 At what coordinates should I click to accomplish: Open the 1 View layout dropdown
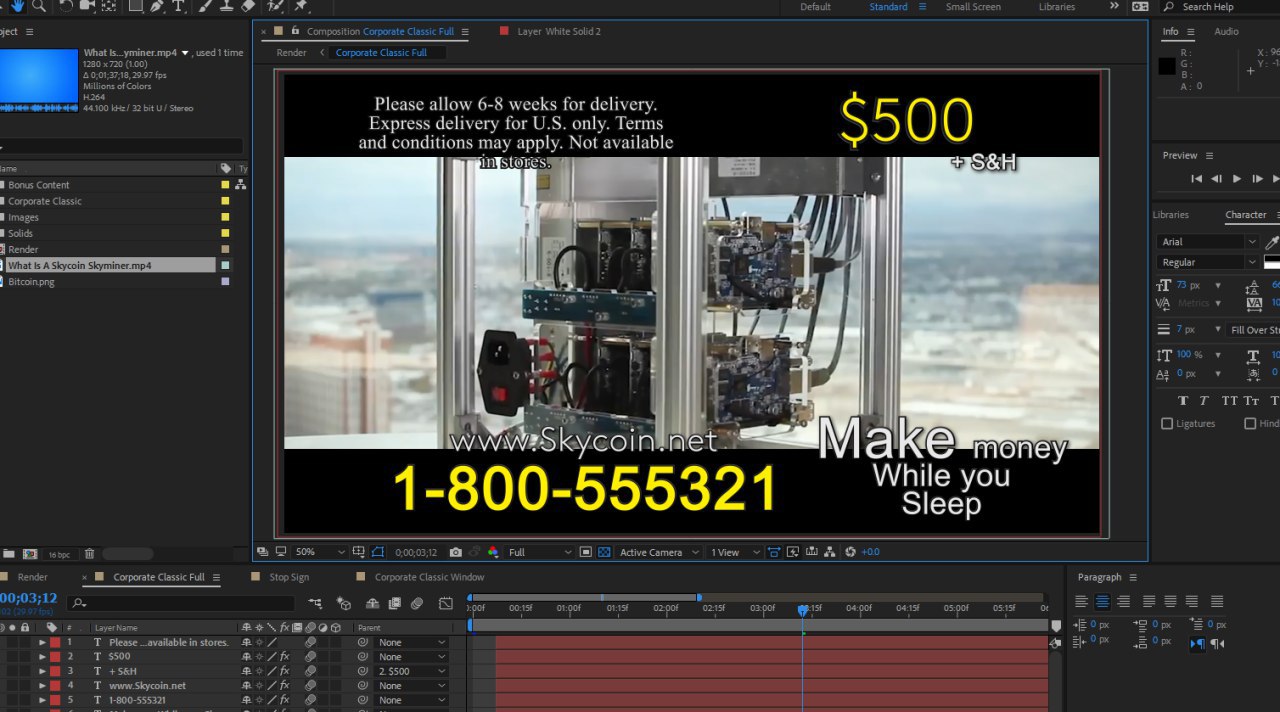[x=735, y=552]
